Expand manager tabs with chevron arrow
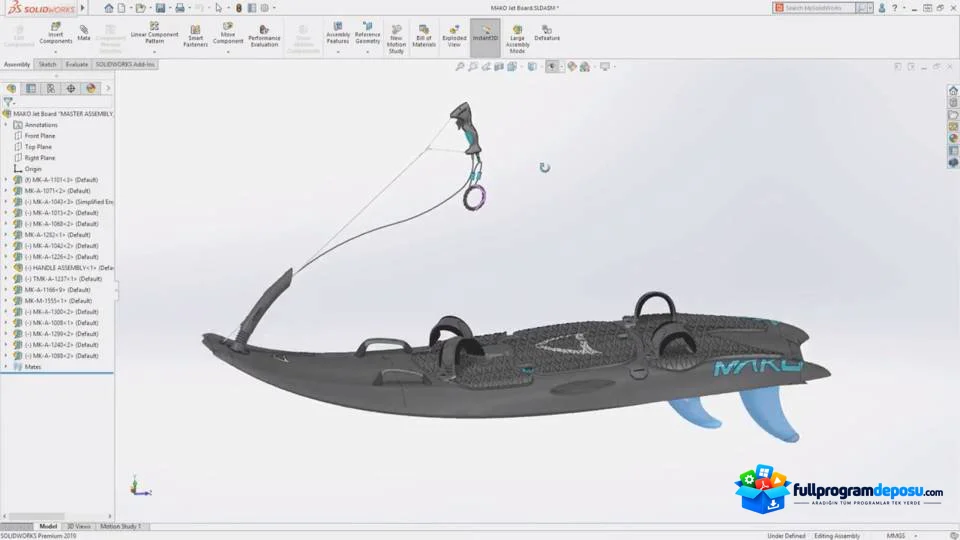 [108, 88]
